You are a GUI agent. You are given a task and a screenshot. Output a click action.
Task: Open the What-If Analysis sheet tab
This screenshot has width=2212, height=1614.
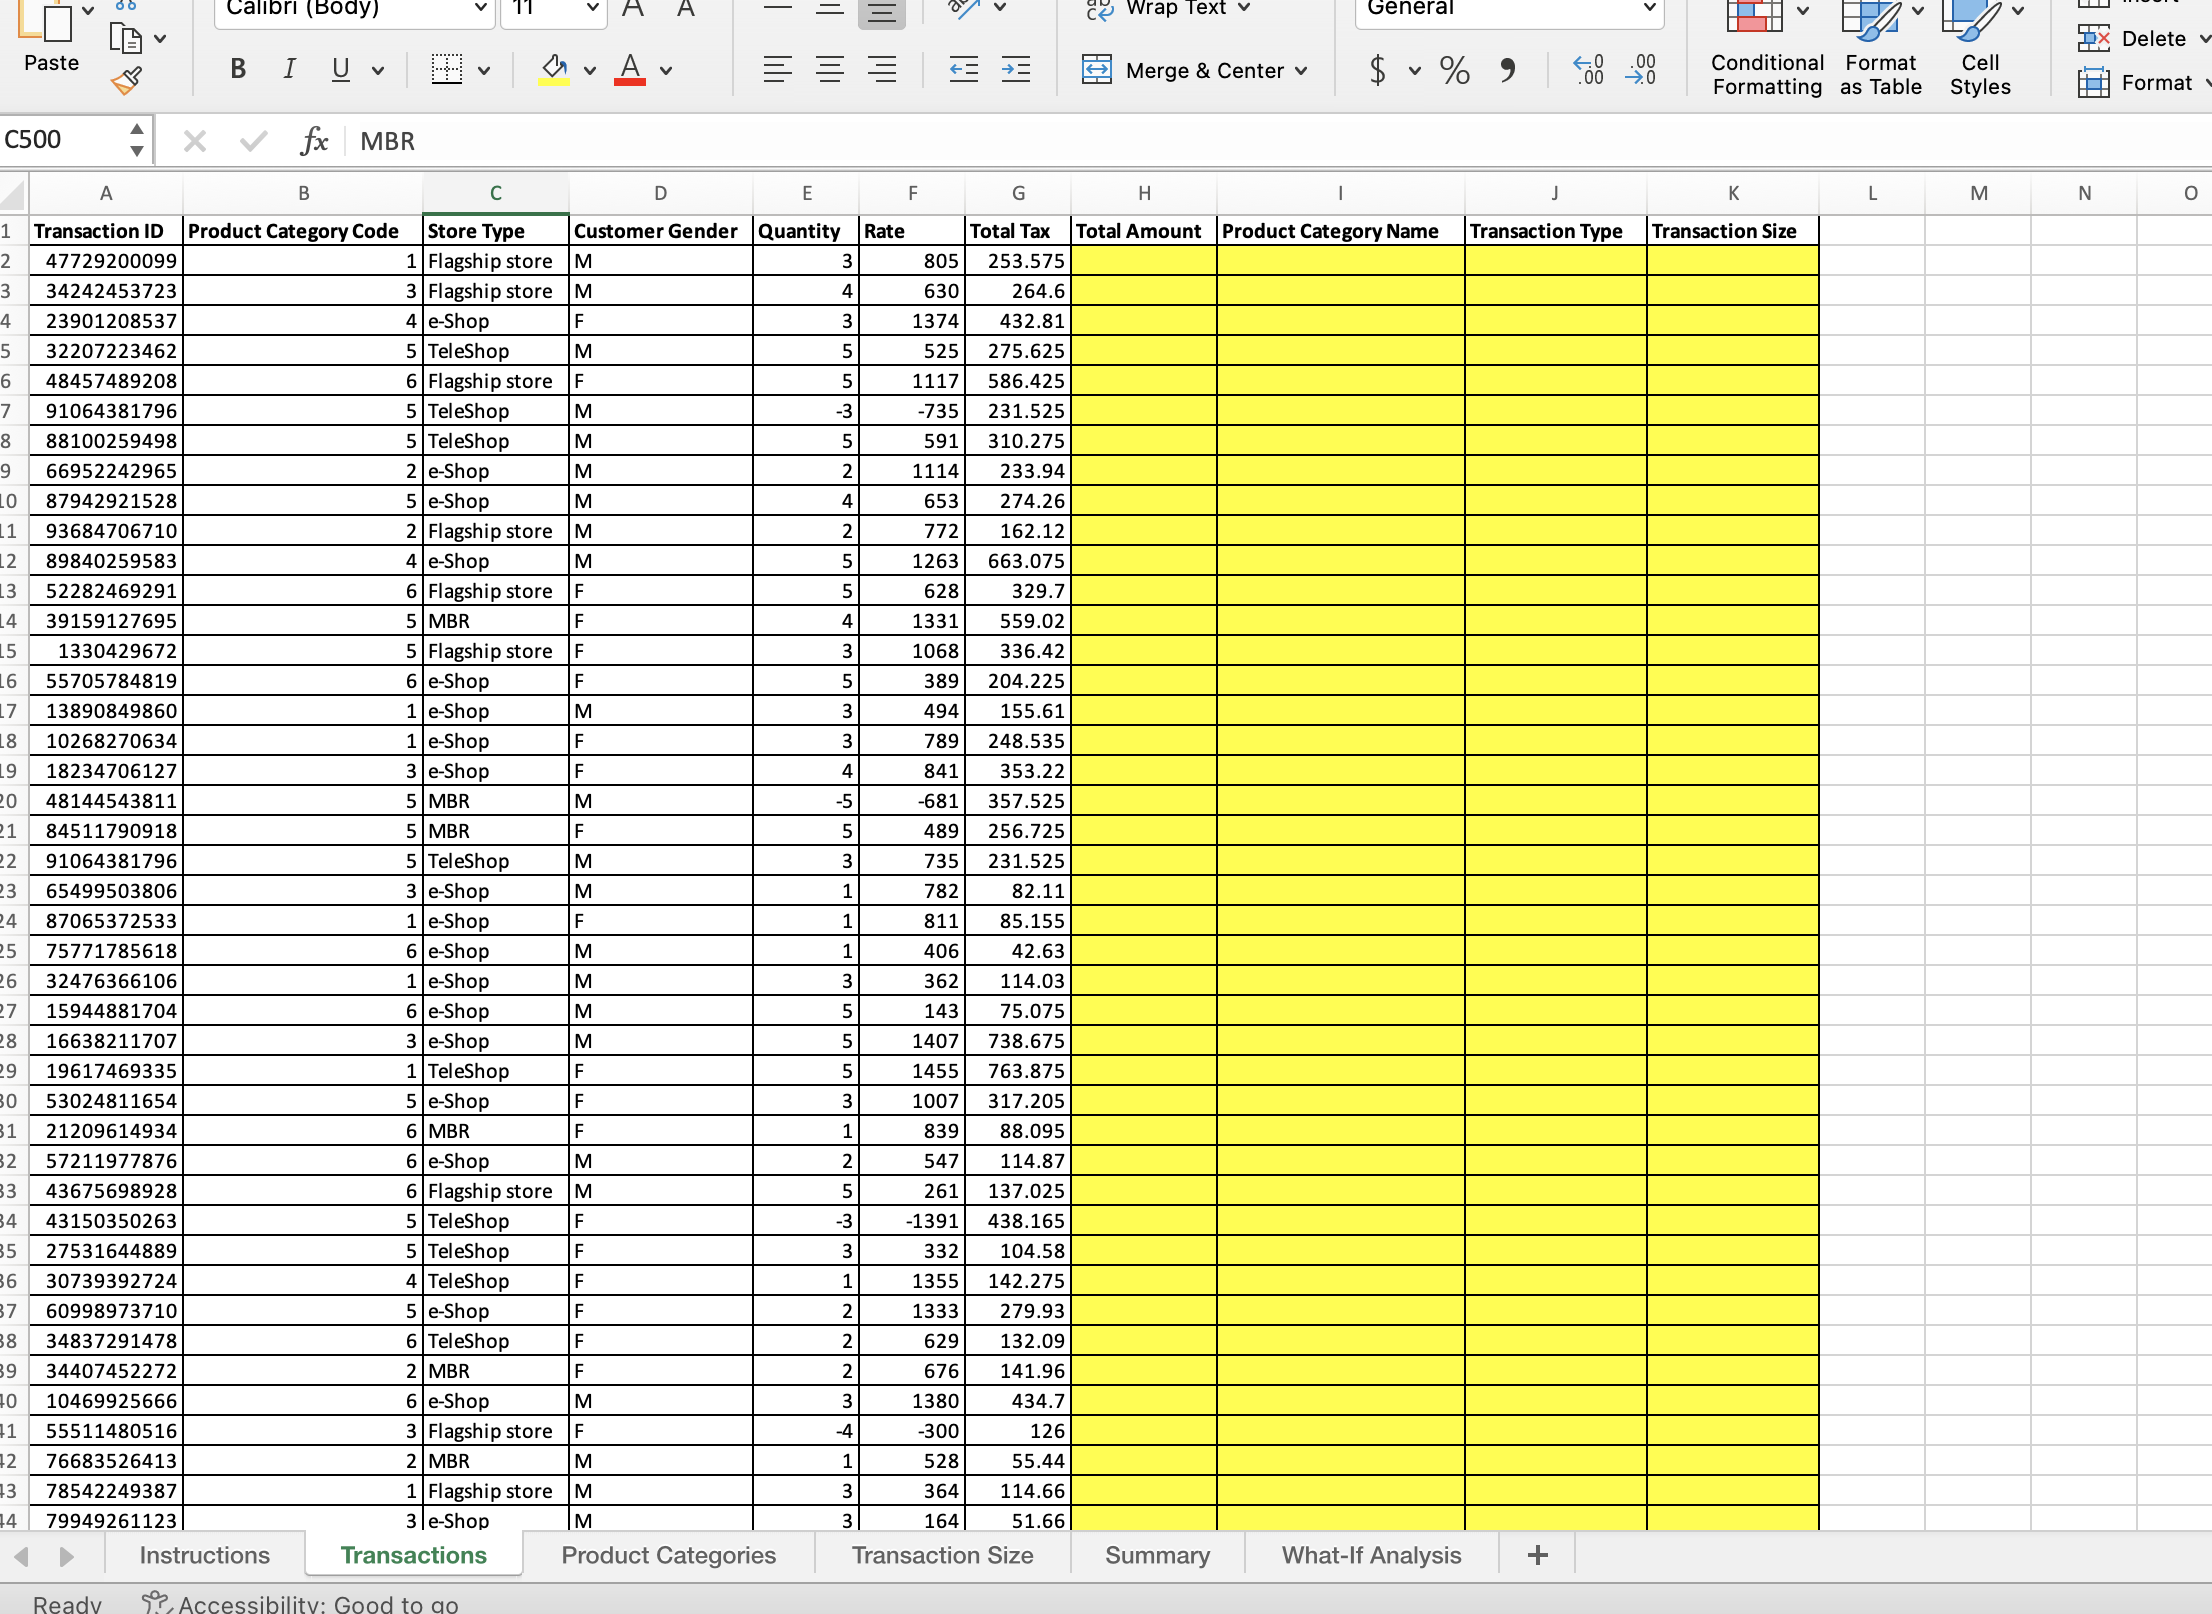pyautogui.click(x=1371, y=1555)
